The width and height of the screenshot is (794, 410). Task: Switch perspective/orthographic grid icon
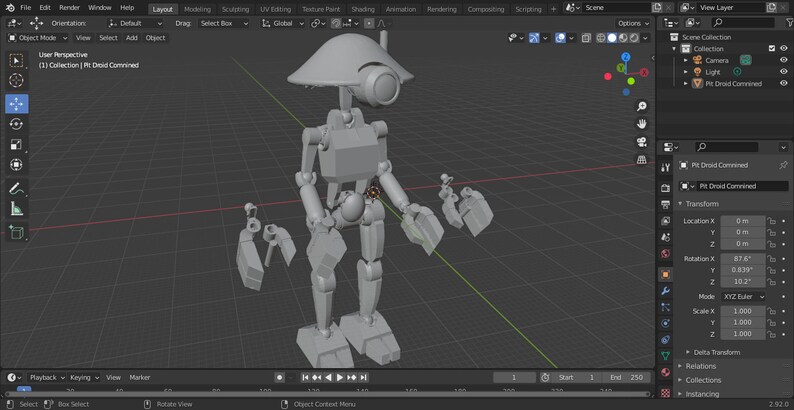(x=642, y=159)
